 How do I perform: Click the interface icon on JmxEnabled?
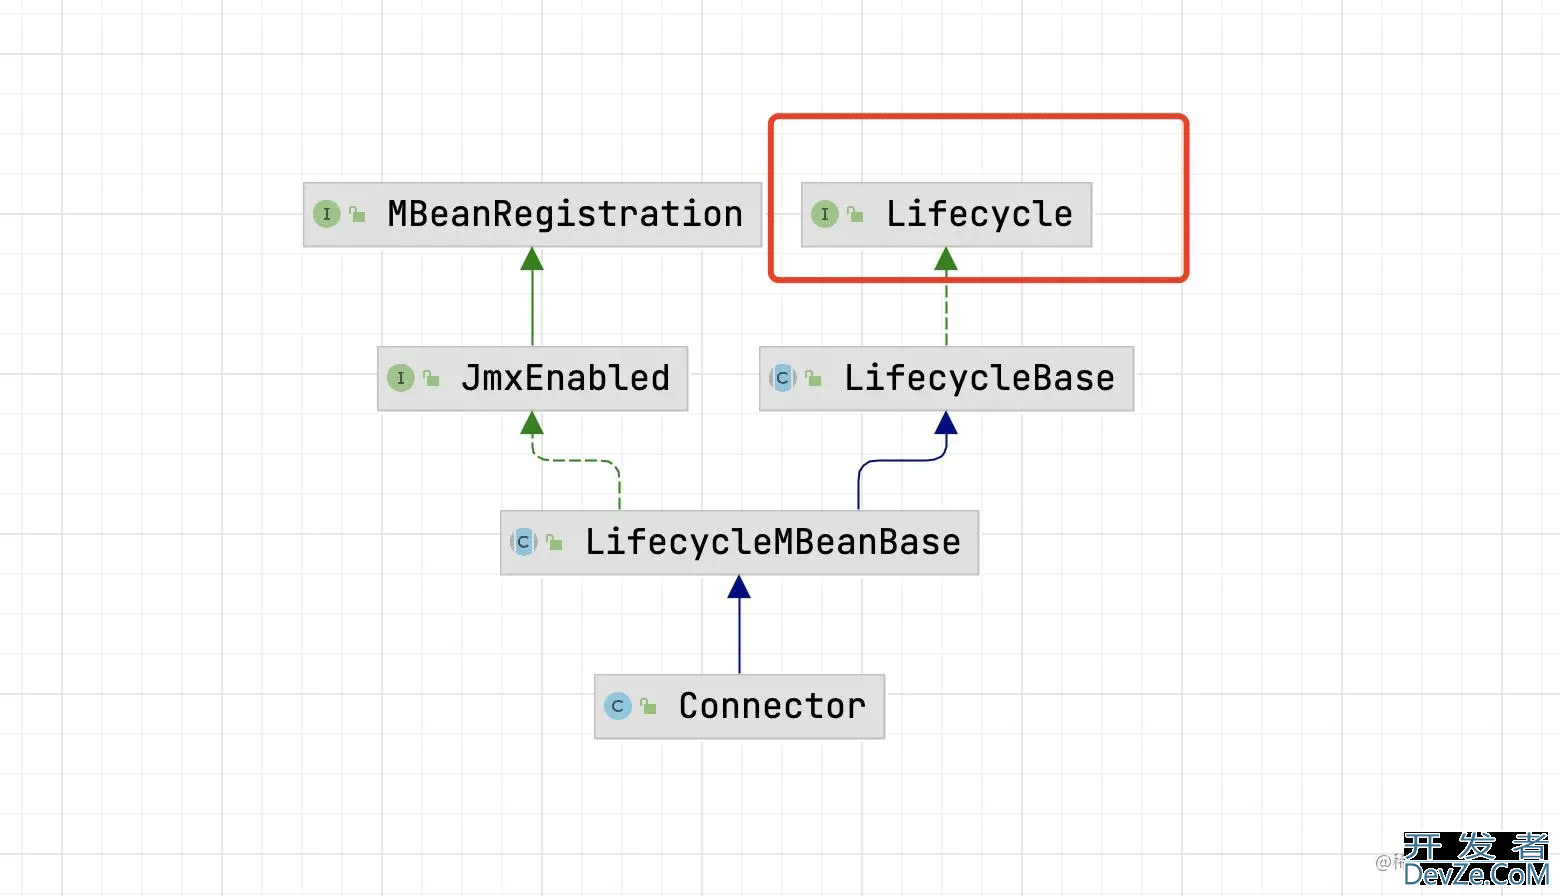coord(401,378)
